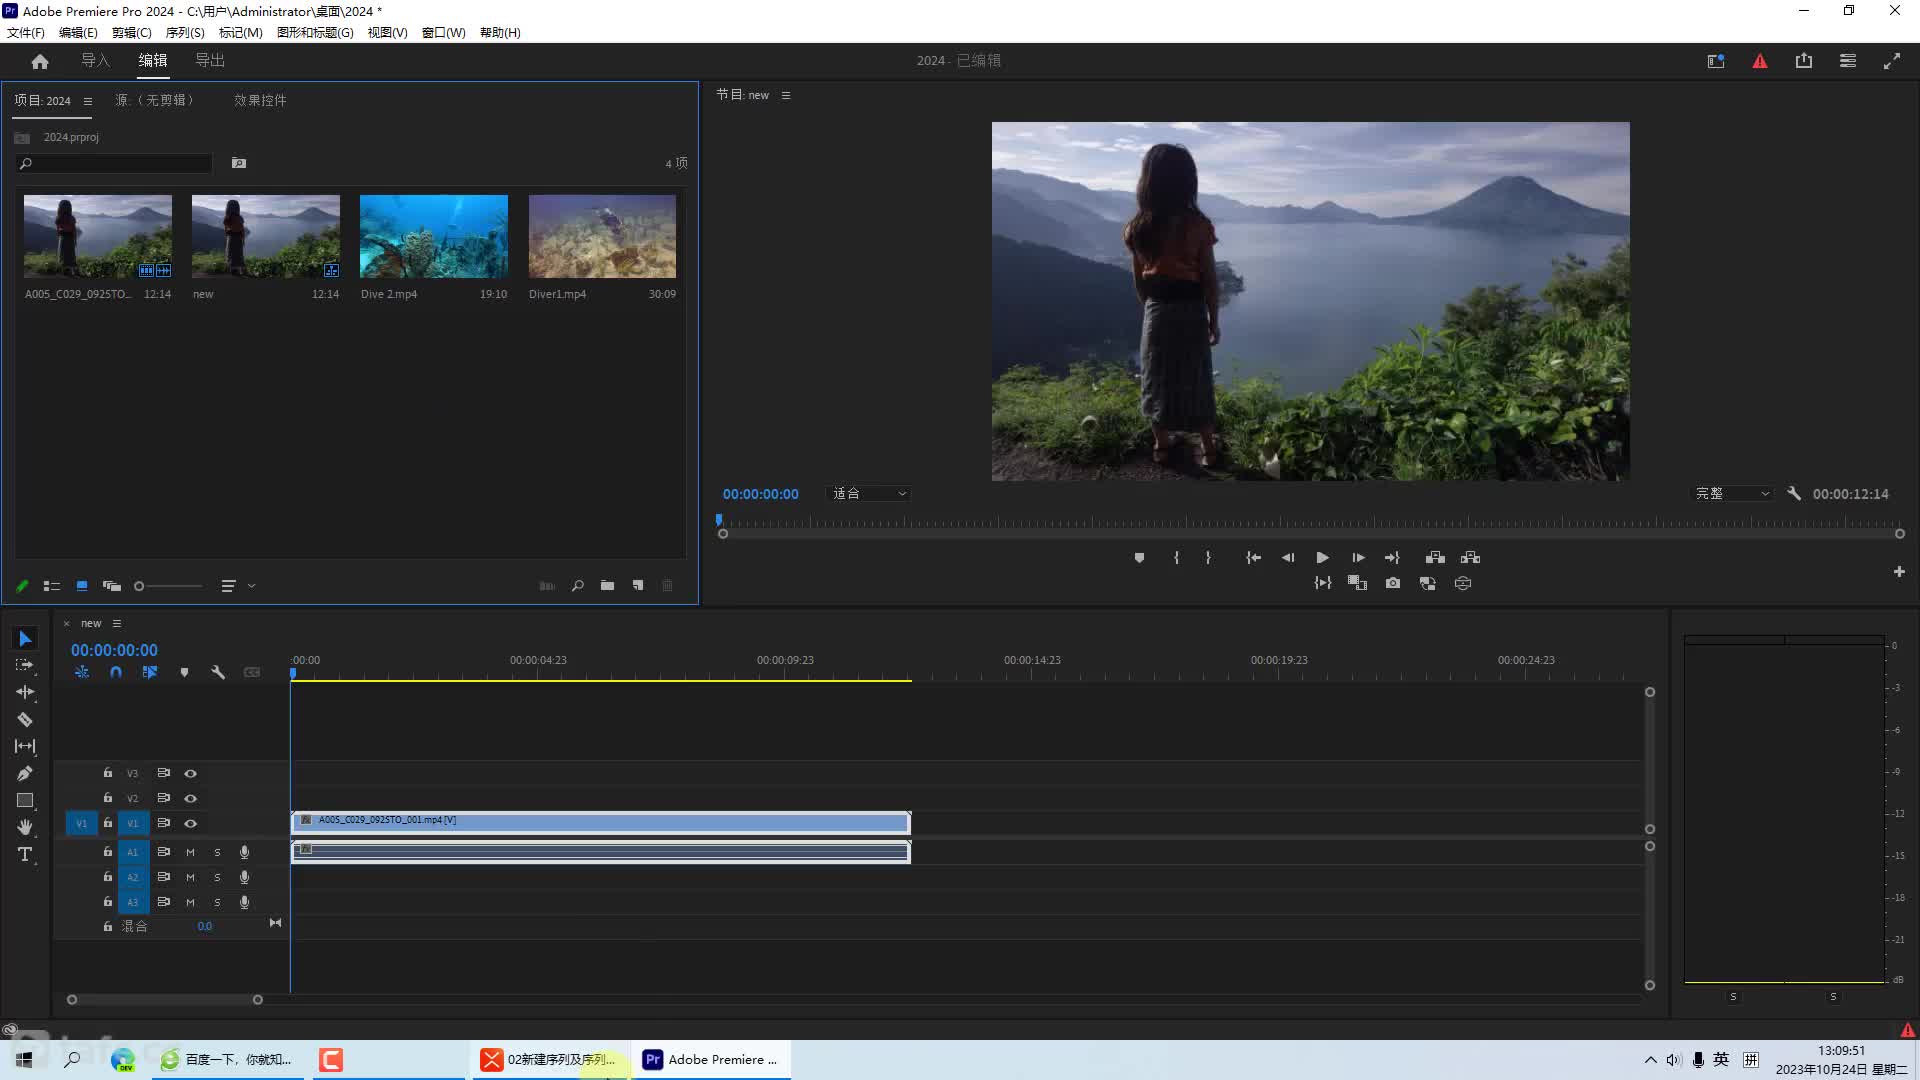Click the Lift button
The image size is (1920, 1080).
[1435, 558]
